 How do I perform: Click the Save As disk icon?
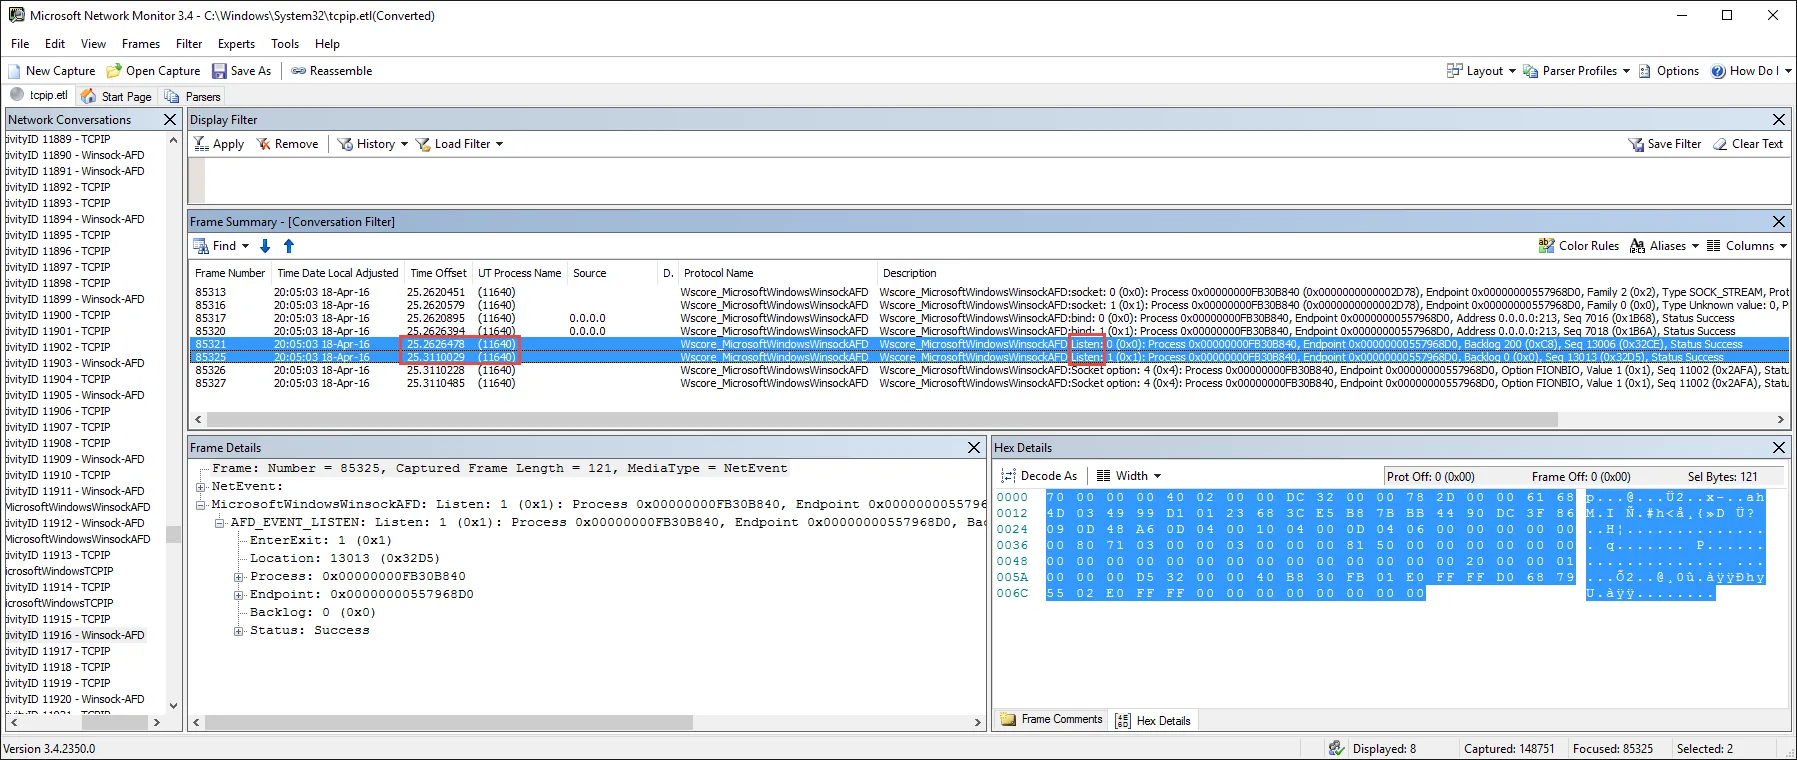coord(219,71)
